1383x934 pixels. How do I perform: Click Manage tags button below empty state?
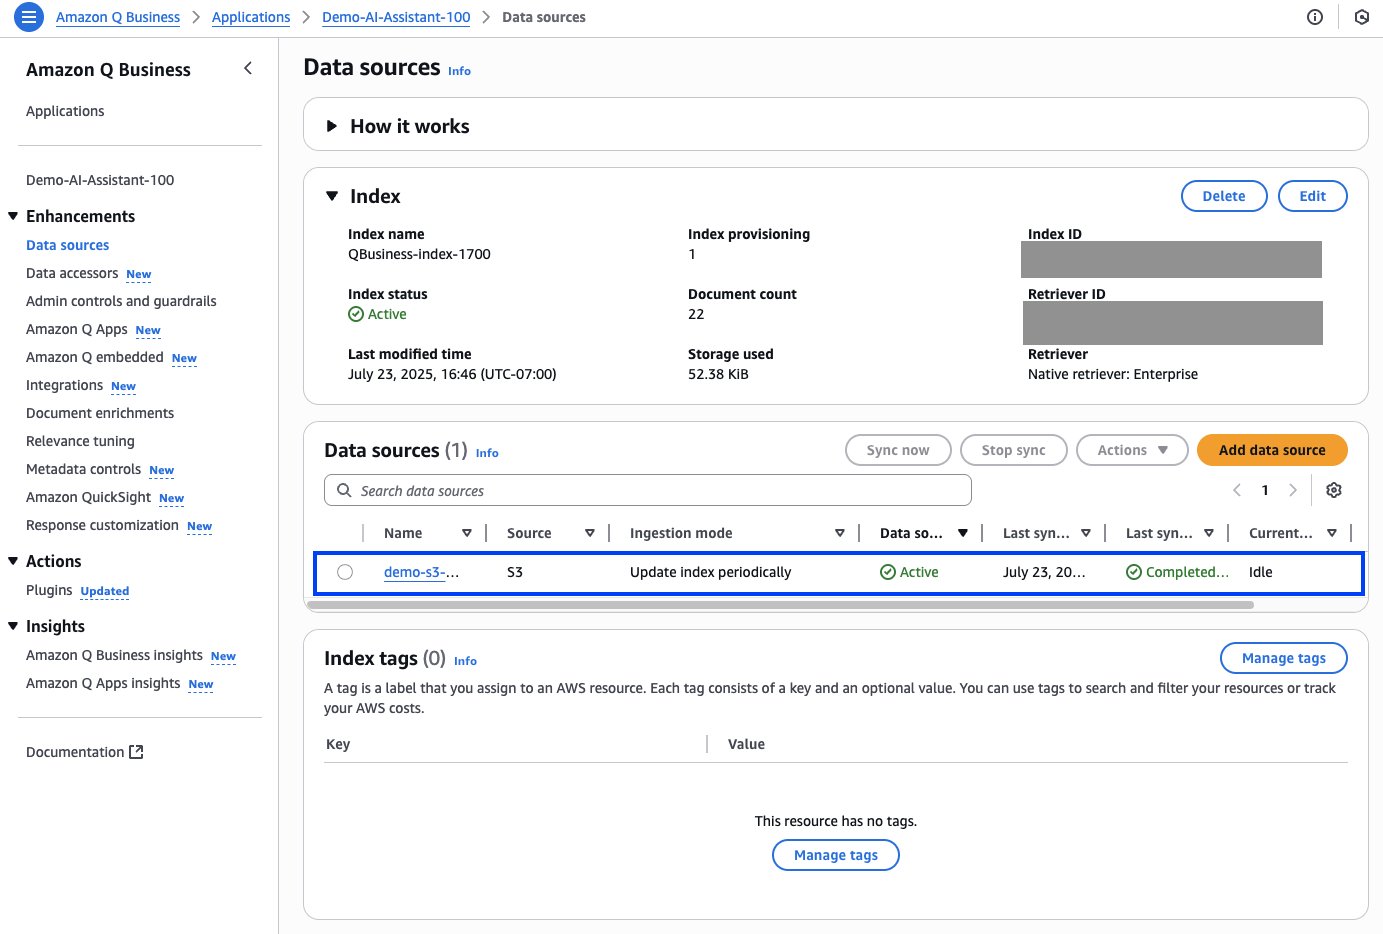coord(836,855)
